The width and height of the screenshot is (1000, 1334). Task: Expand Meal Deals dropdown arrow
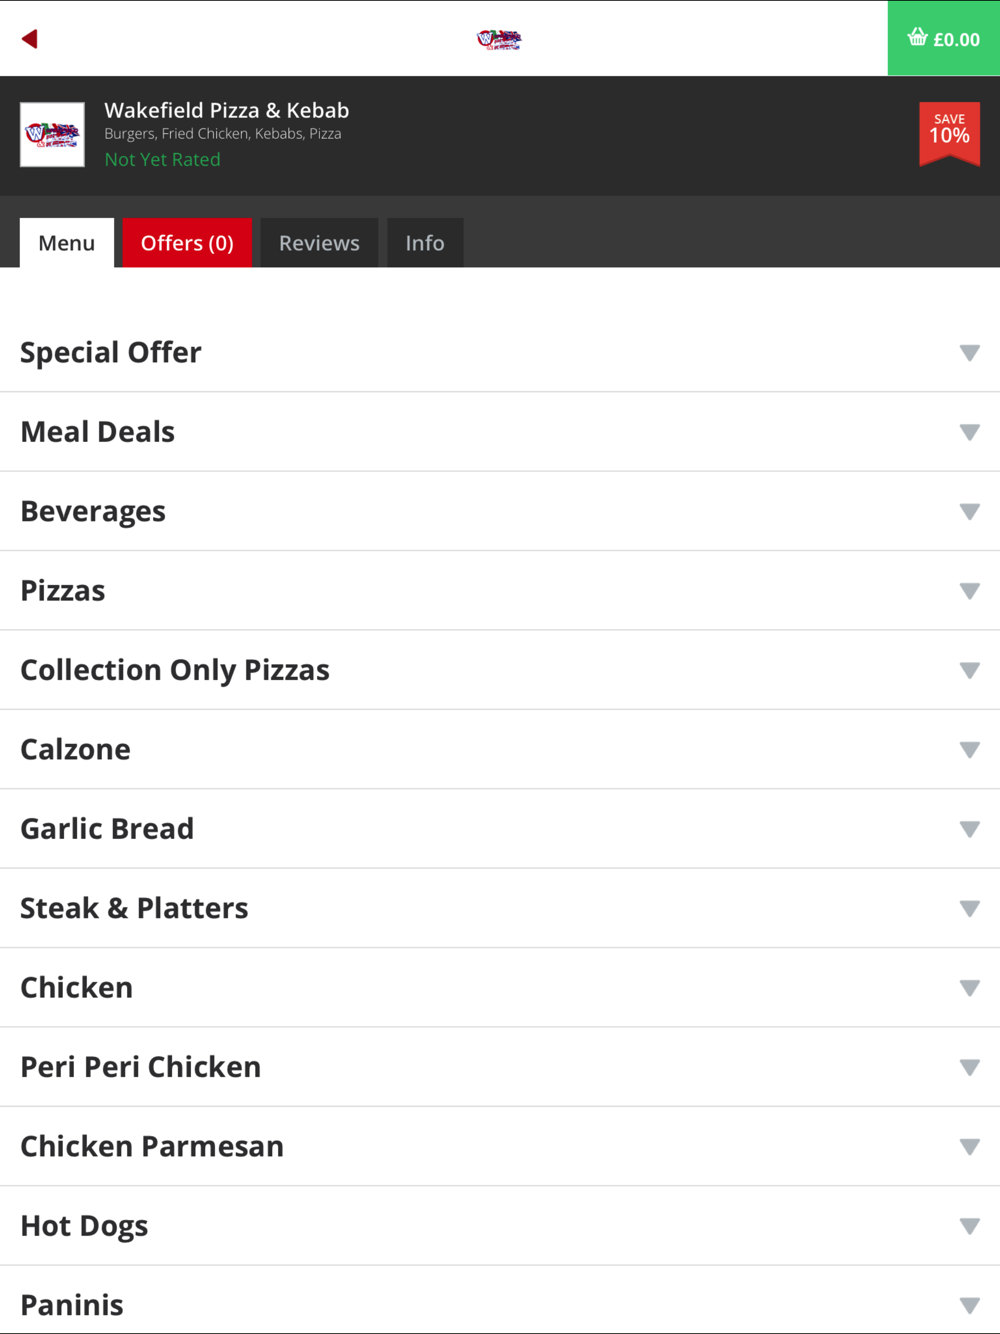tap(969, 432)
